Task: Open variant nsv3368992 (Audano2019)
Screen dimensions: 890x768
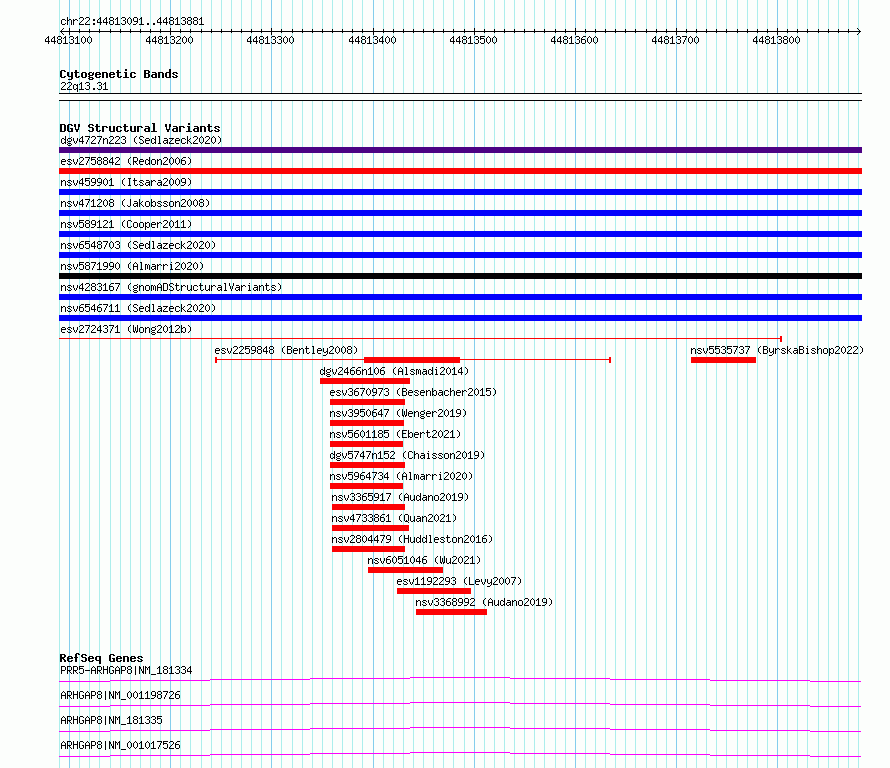Action: (x=484, y=602)
